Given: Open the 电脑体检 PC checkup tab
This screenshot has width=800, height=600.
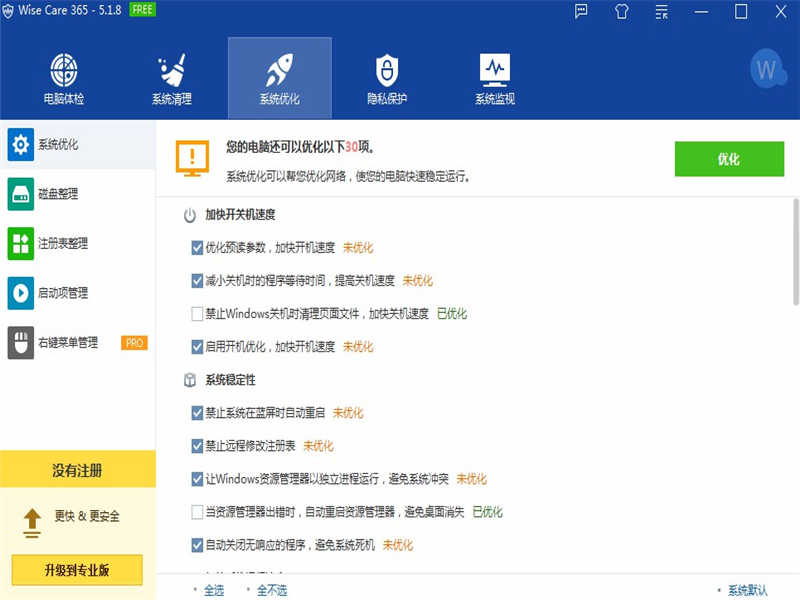Looking at the screenshot, I should point(64,78).
